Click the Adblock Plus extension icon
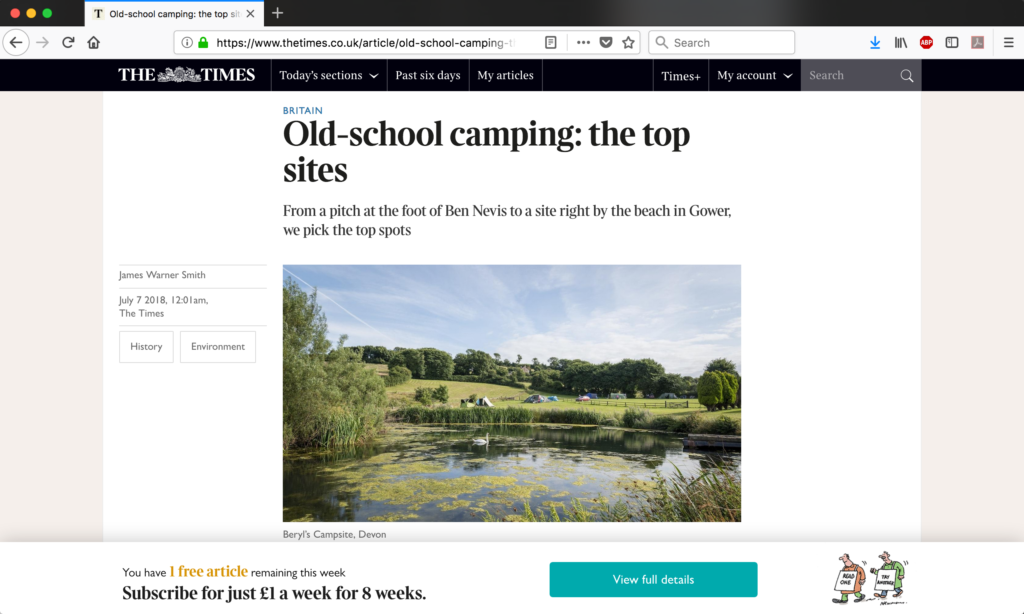1024x614 pixels. pos(926,42)
